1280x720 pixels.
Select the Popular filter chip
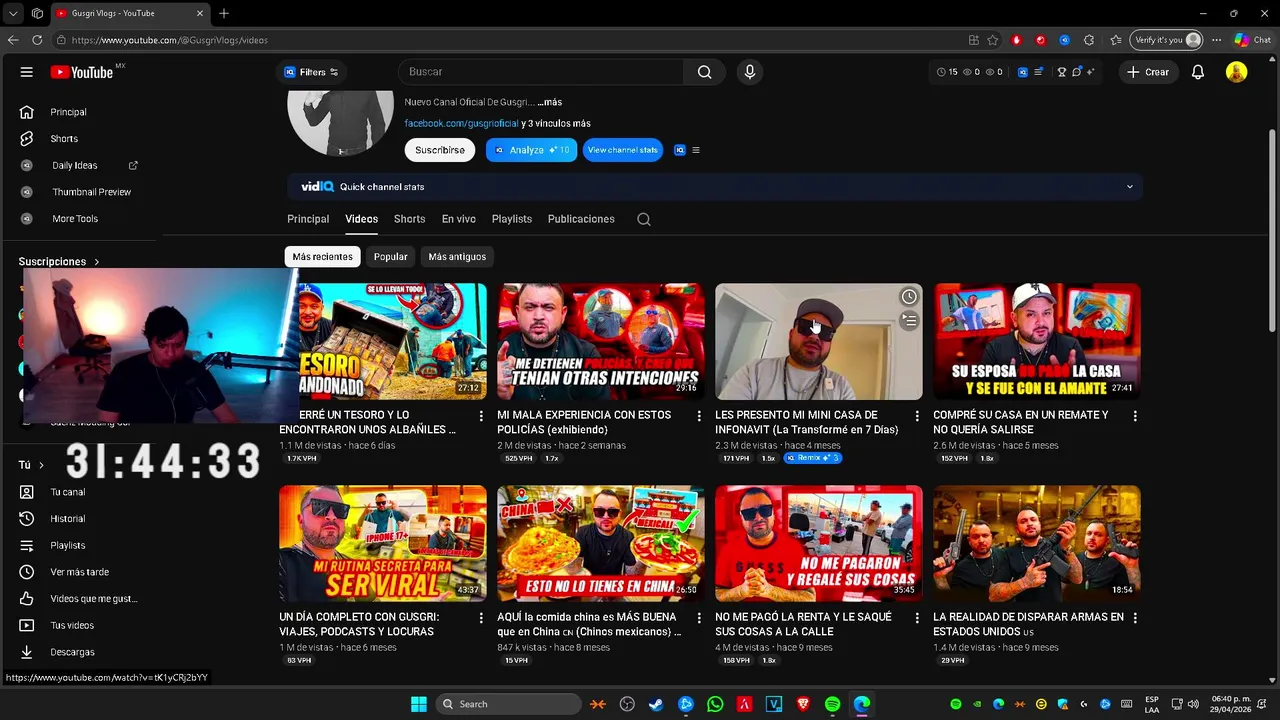(x=390, y=257)
